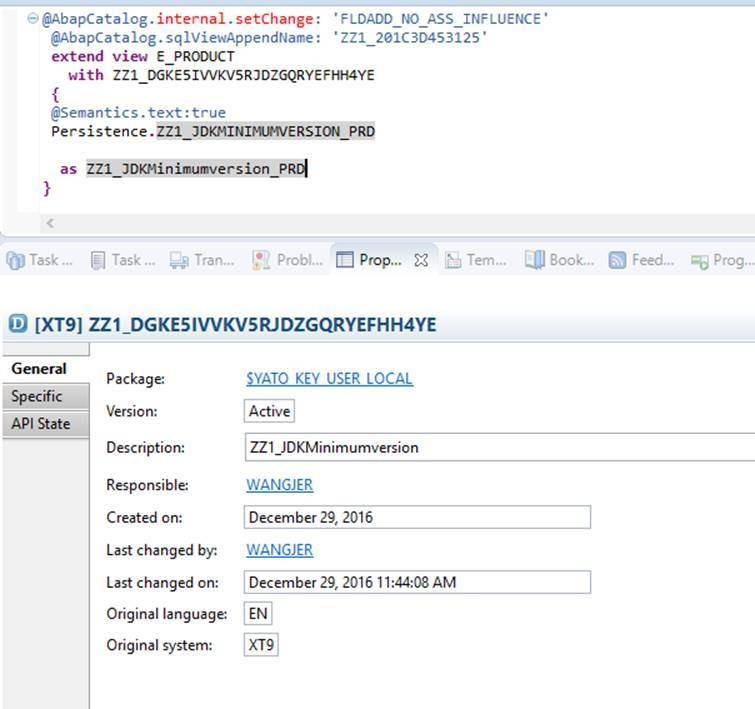
Task: Click the Problems tab icon
Action: 261,261
